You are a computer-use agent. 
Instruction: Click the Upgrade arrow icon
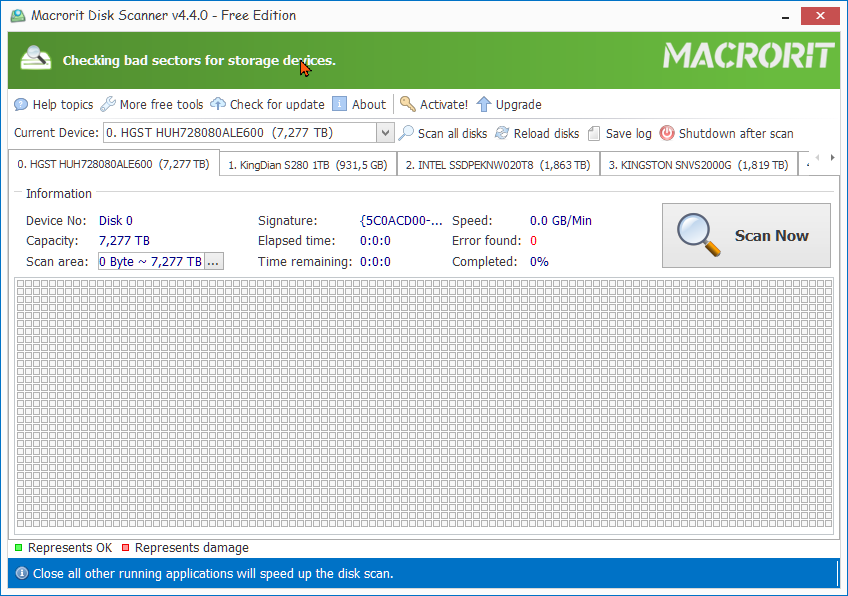click(x=483, y=104)
